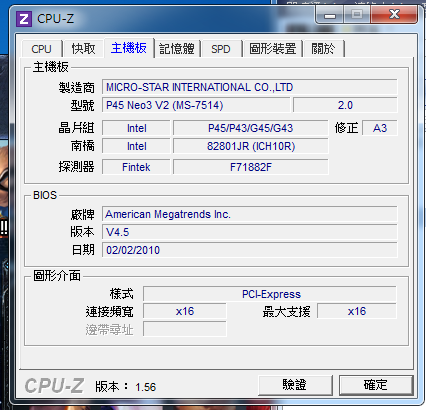The image size is (426, 410).
Task: Click the chipset value P45/P43/G45/G43
Action: coord(250,128)
